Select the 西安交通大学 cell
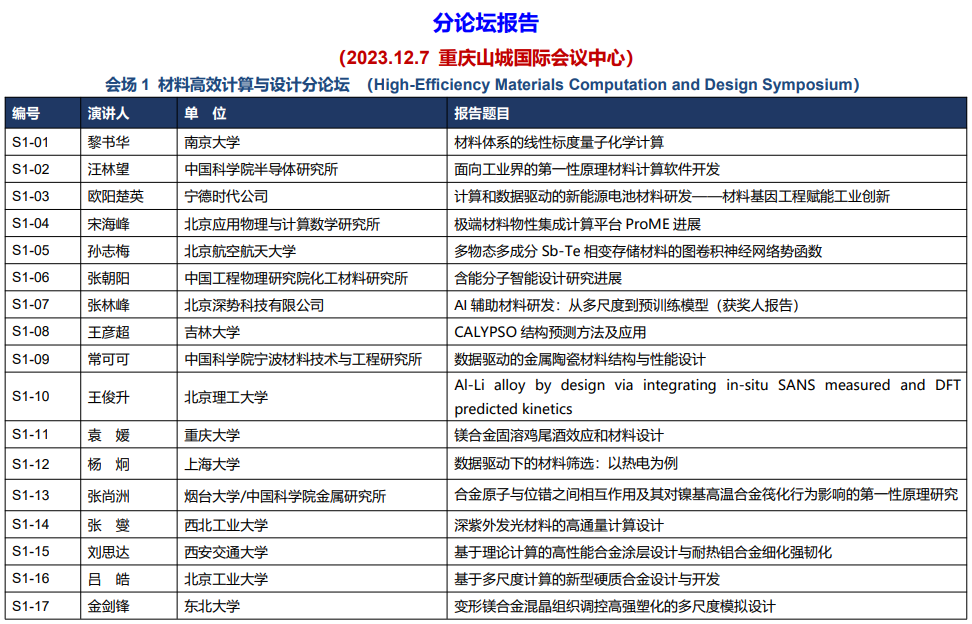 (x=227, y=551)
